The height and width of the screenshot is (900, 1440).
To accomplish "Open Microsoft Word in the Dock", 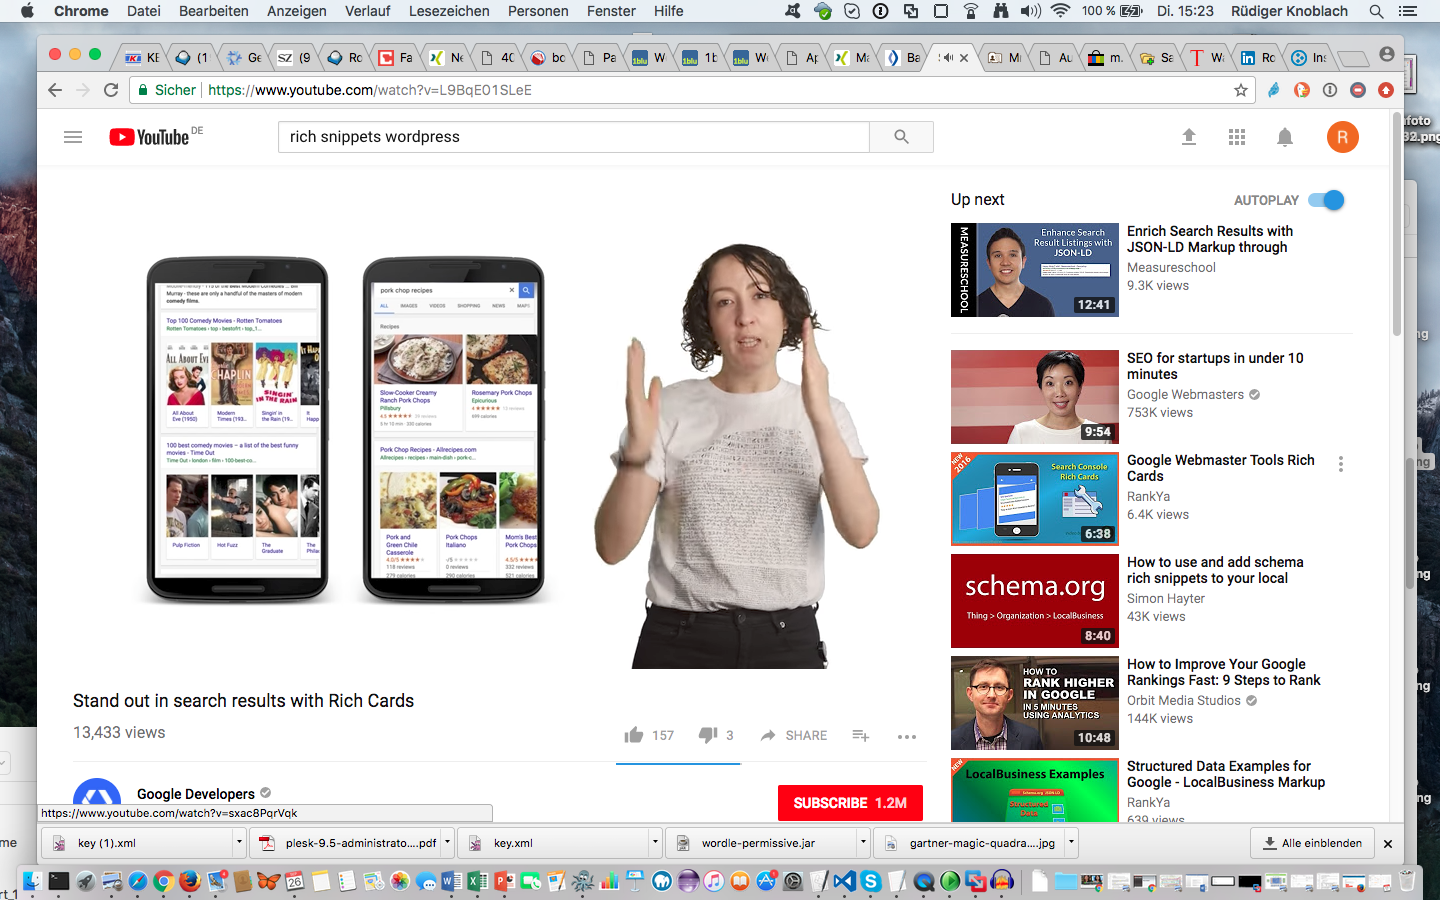I will click(452, 881).
